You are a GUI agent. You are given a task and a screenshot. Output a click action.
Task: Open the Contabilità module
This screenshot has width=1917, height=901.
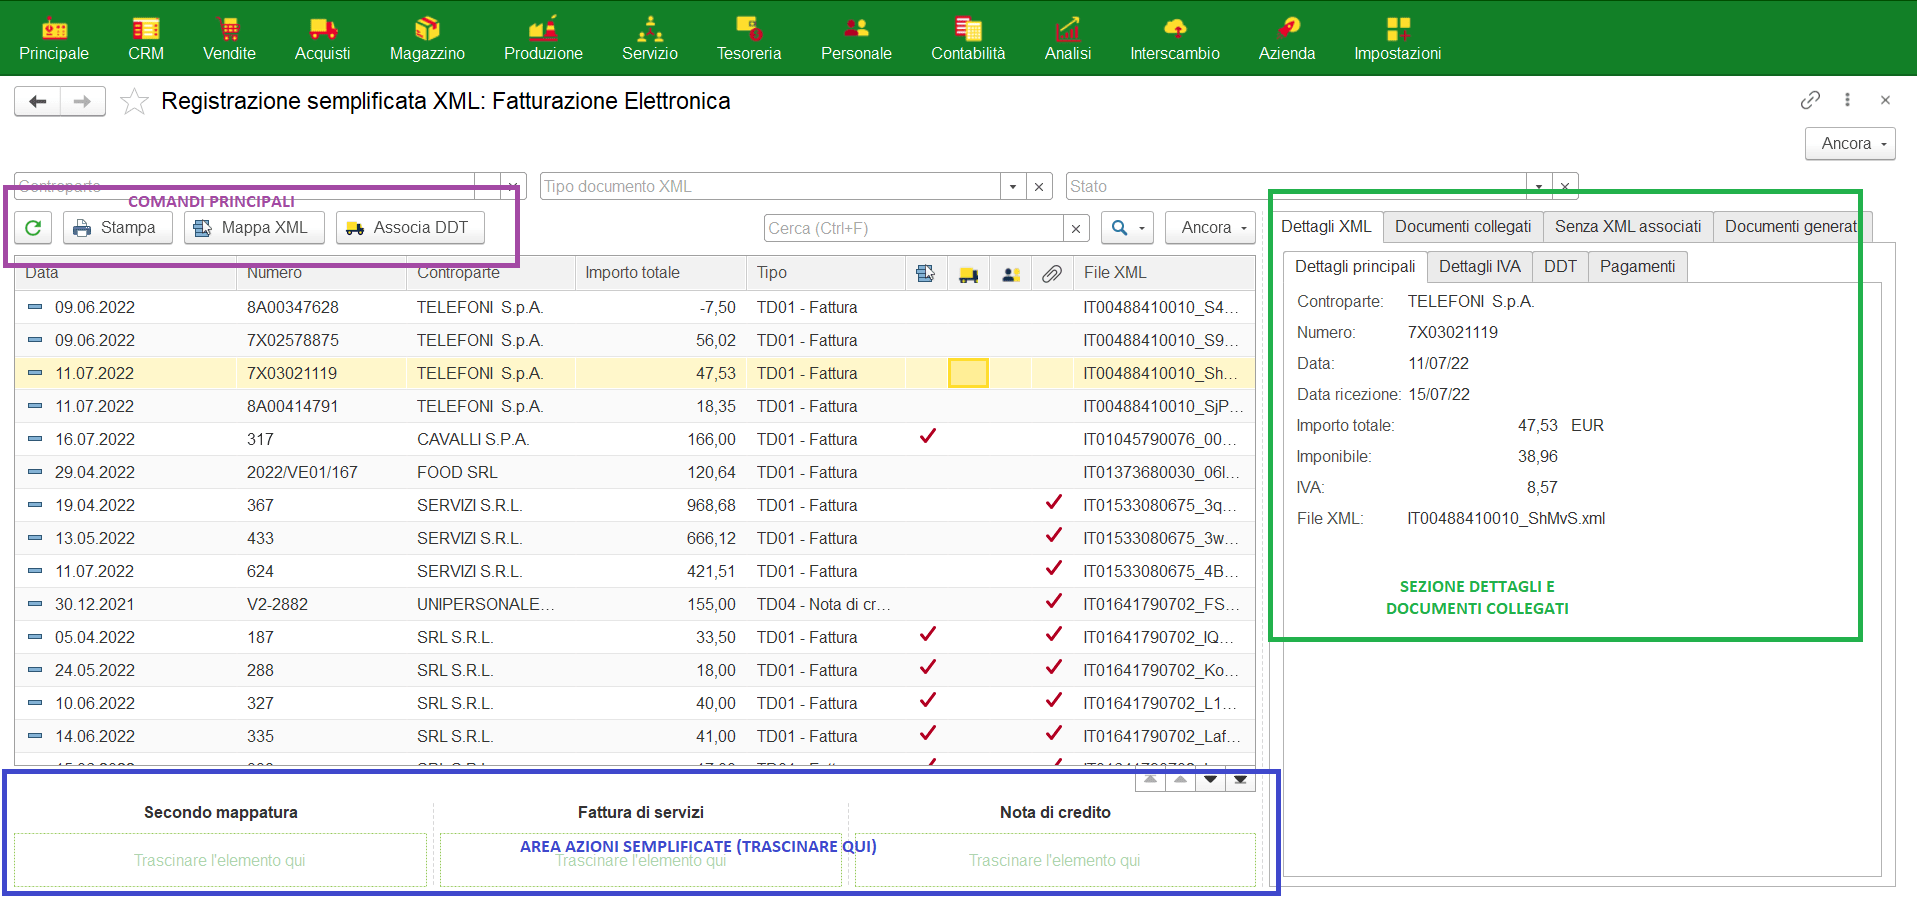968,39
